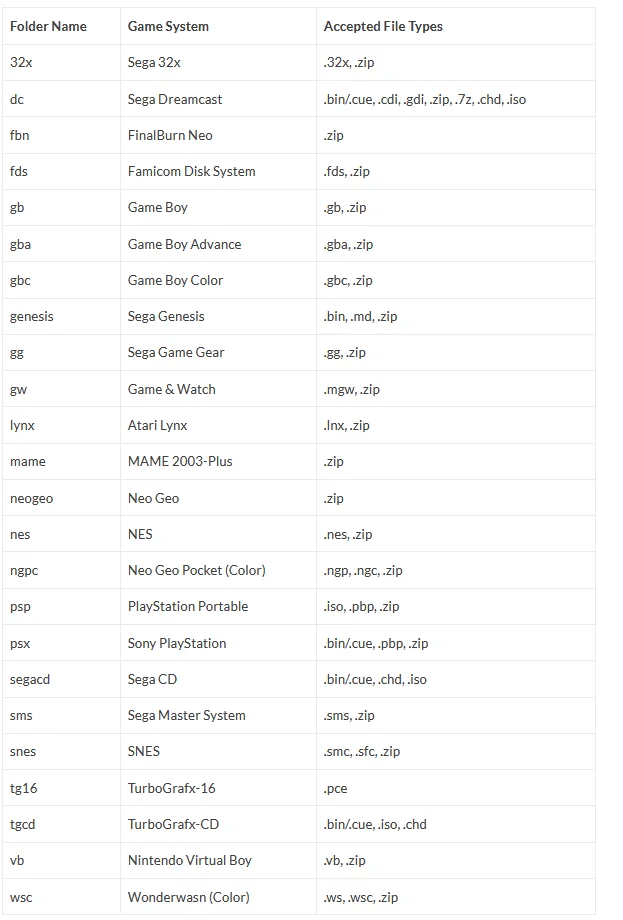Image resolution: width=623 pixels, height=920 pixels.
Task: Select the "Nintendo Virtual Boy" entry
Action: pos(189,860)
